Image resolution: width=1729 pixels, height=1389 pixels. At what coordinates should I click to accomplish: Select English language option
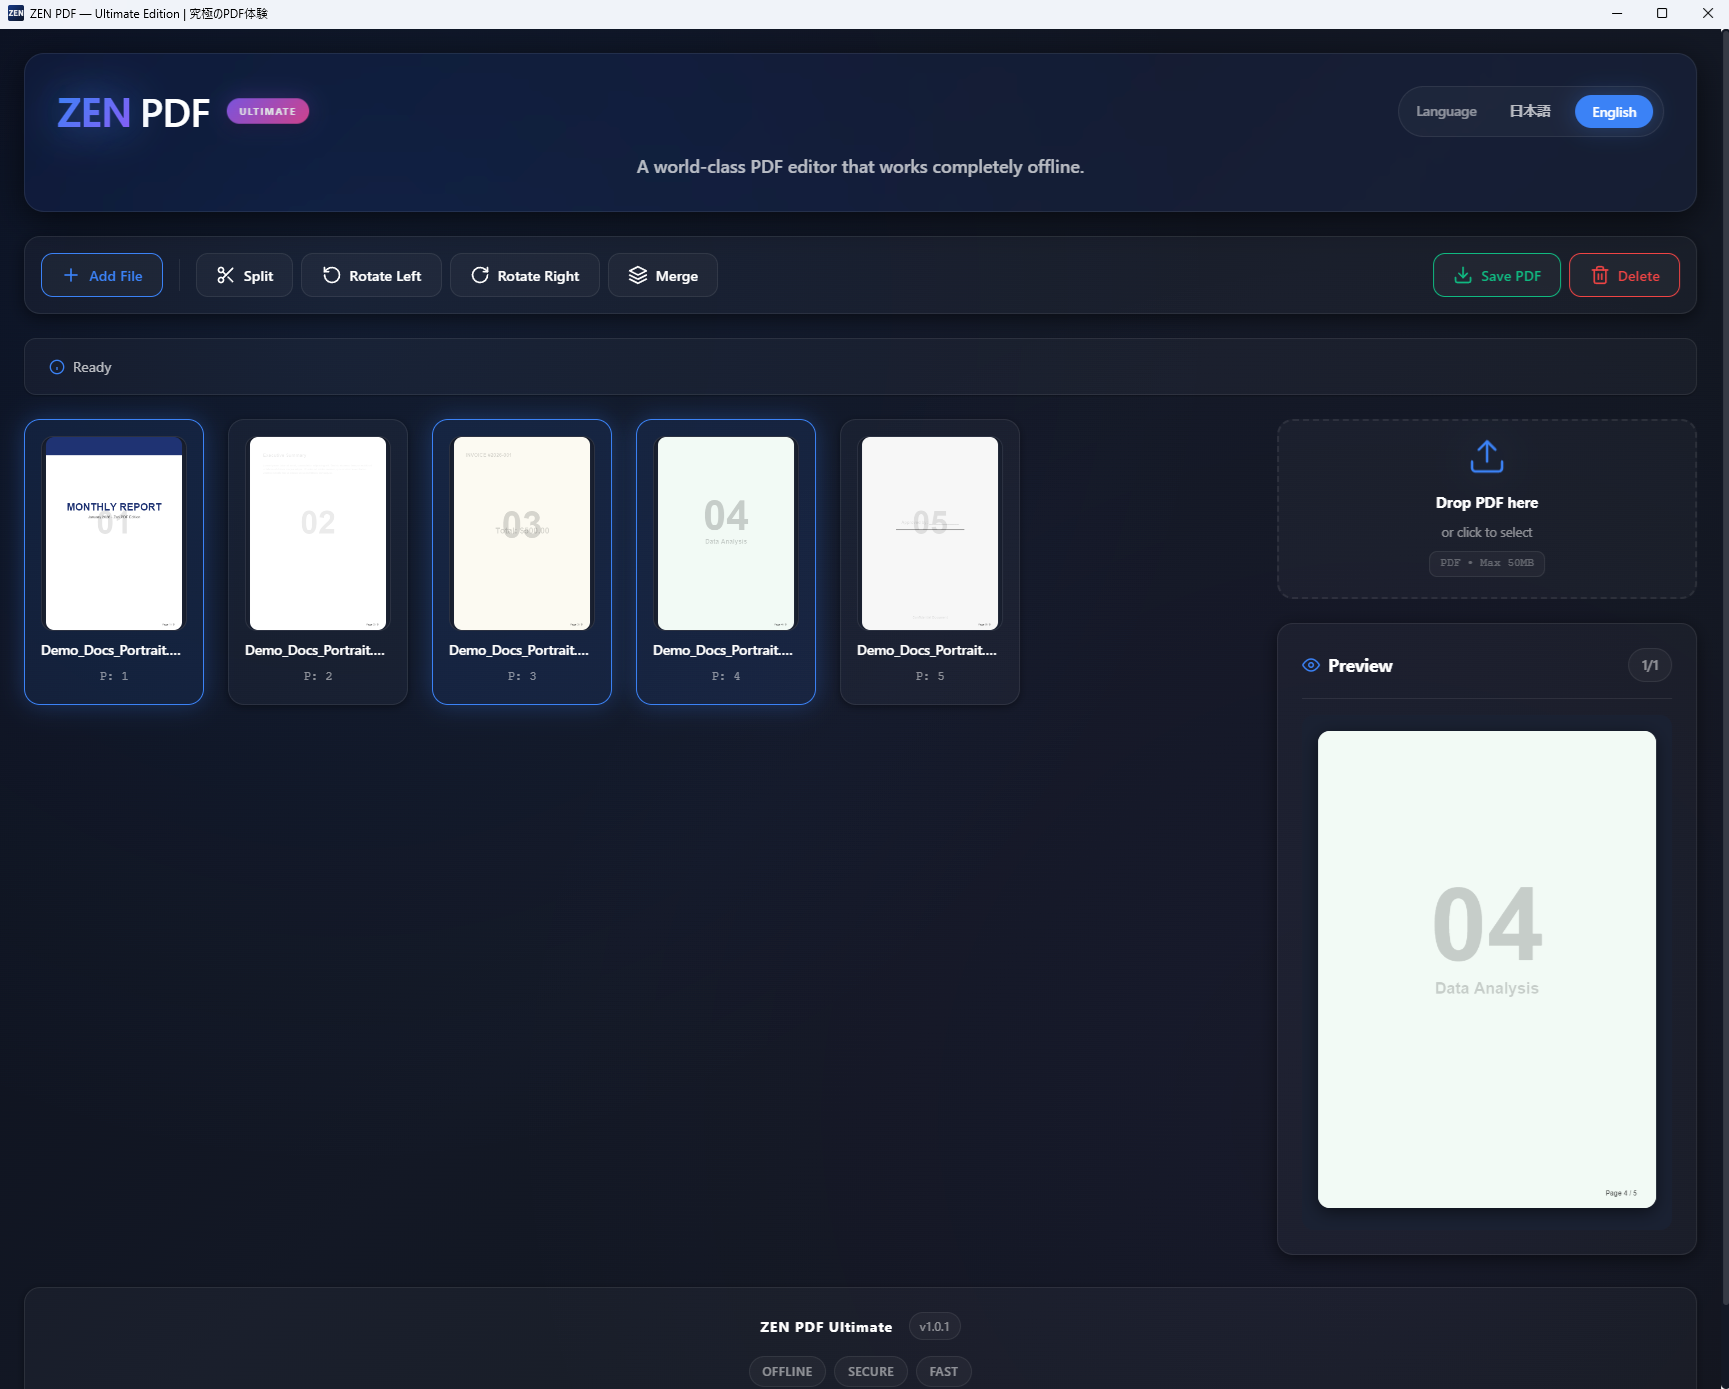[x=1614, y=112]
